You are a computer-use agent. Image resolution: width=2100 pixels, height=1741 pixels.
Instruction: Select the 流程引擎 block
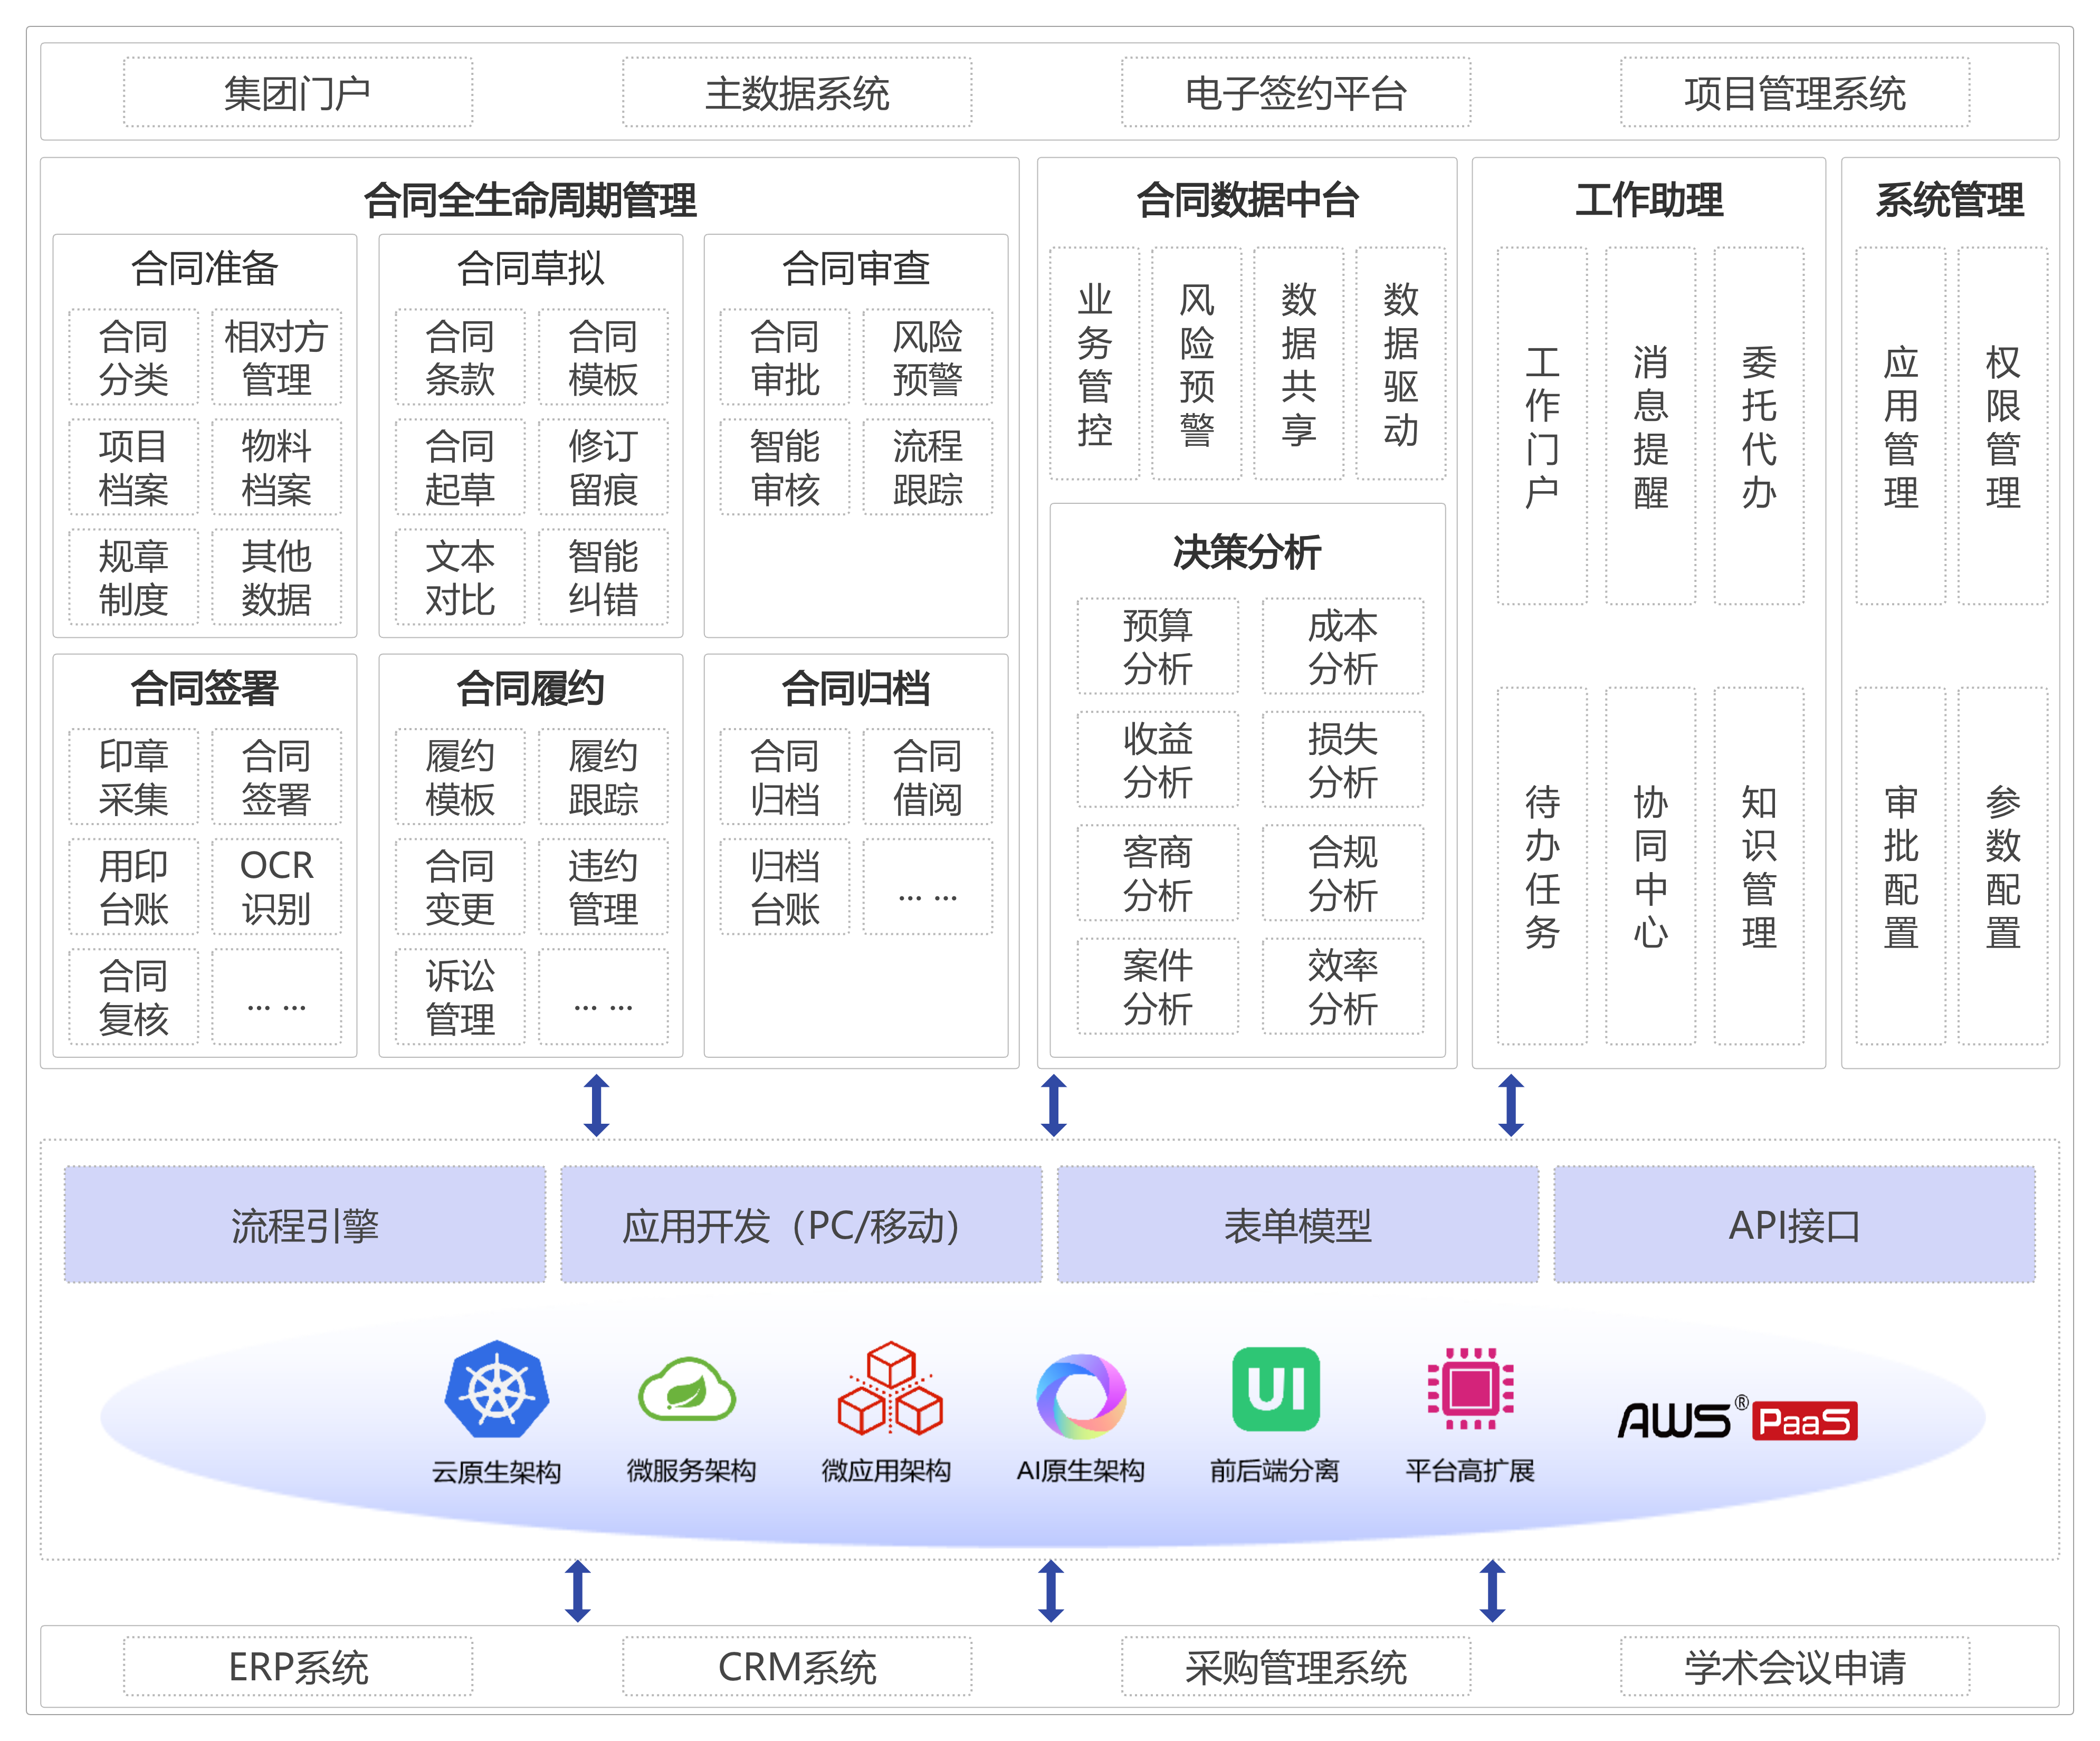tap(305, 1225)
